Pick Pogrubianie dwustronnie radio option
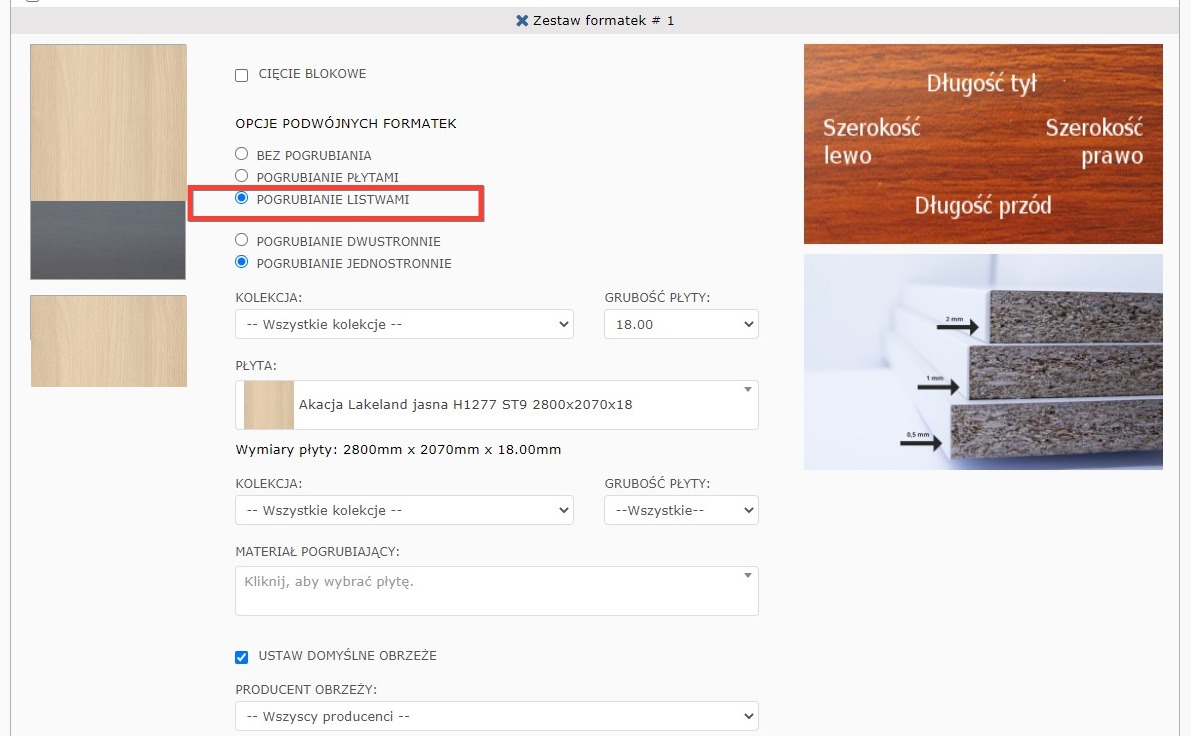 point(241,241)
